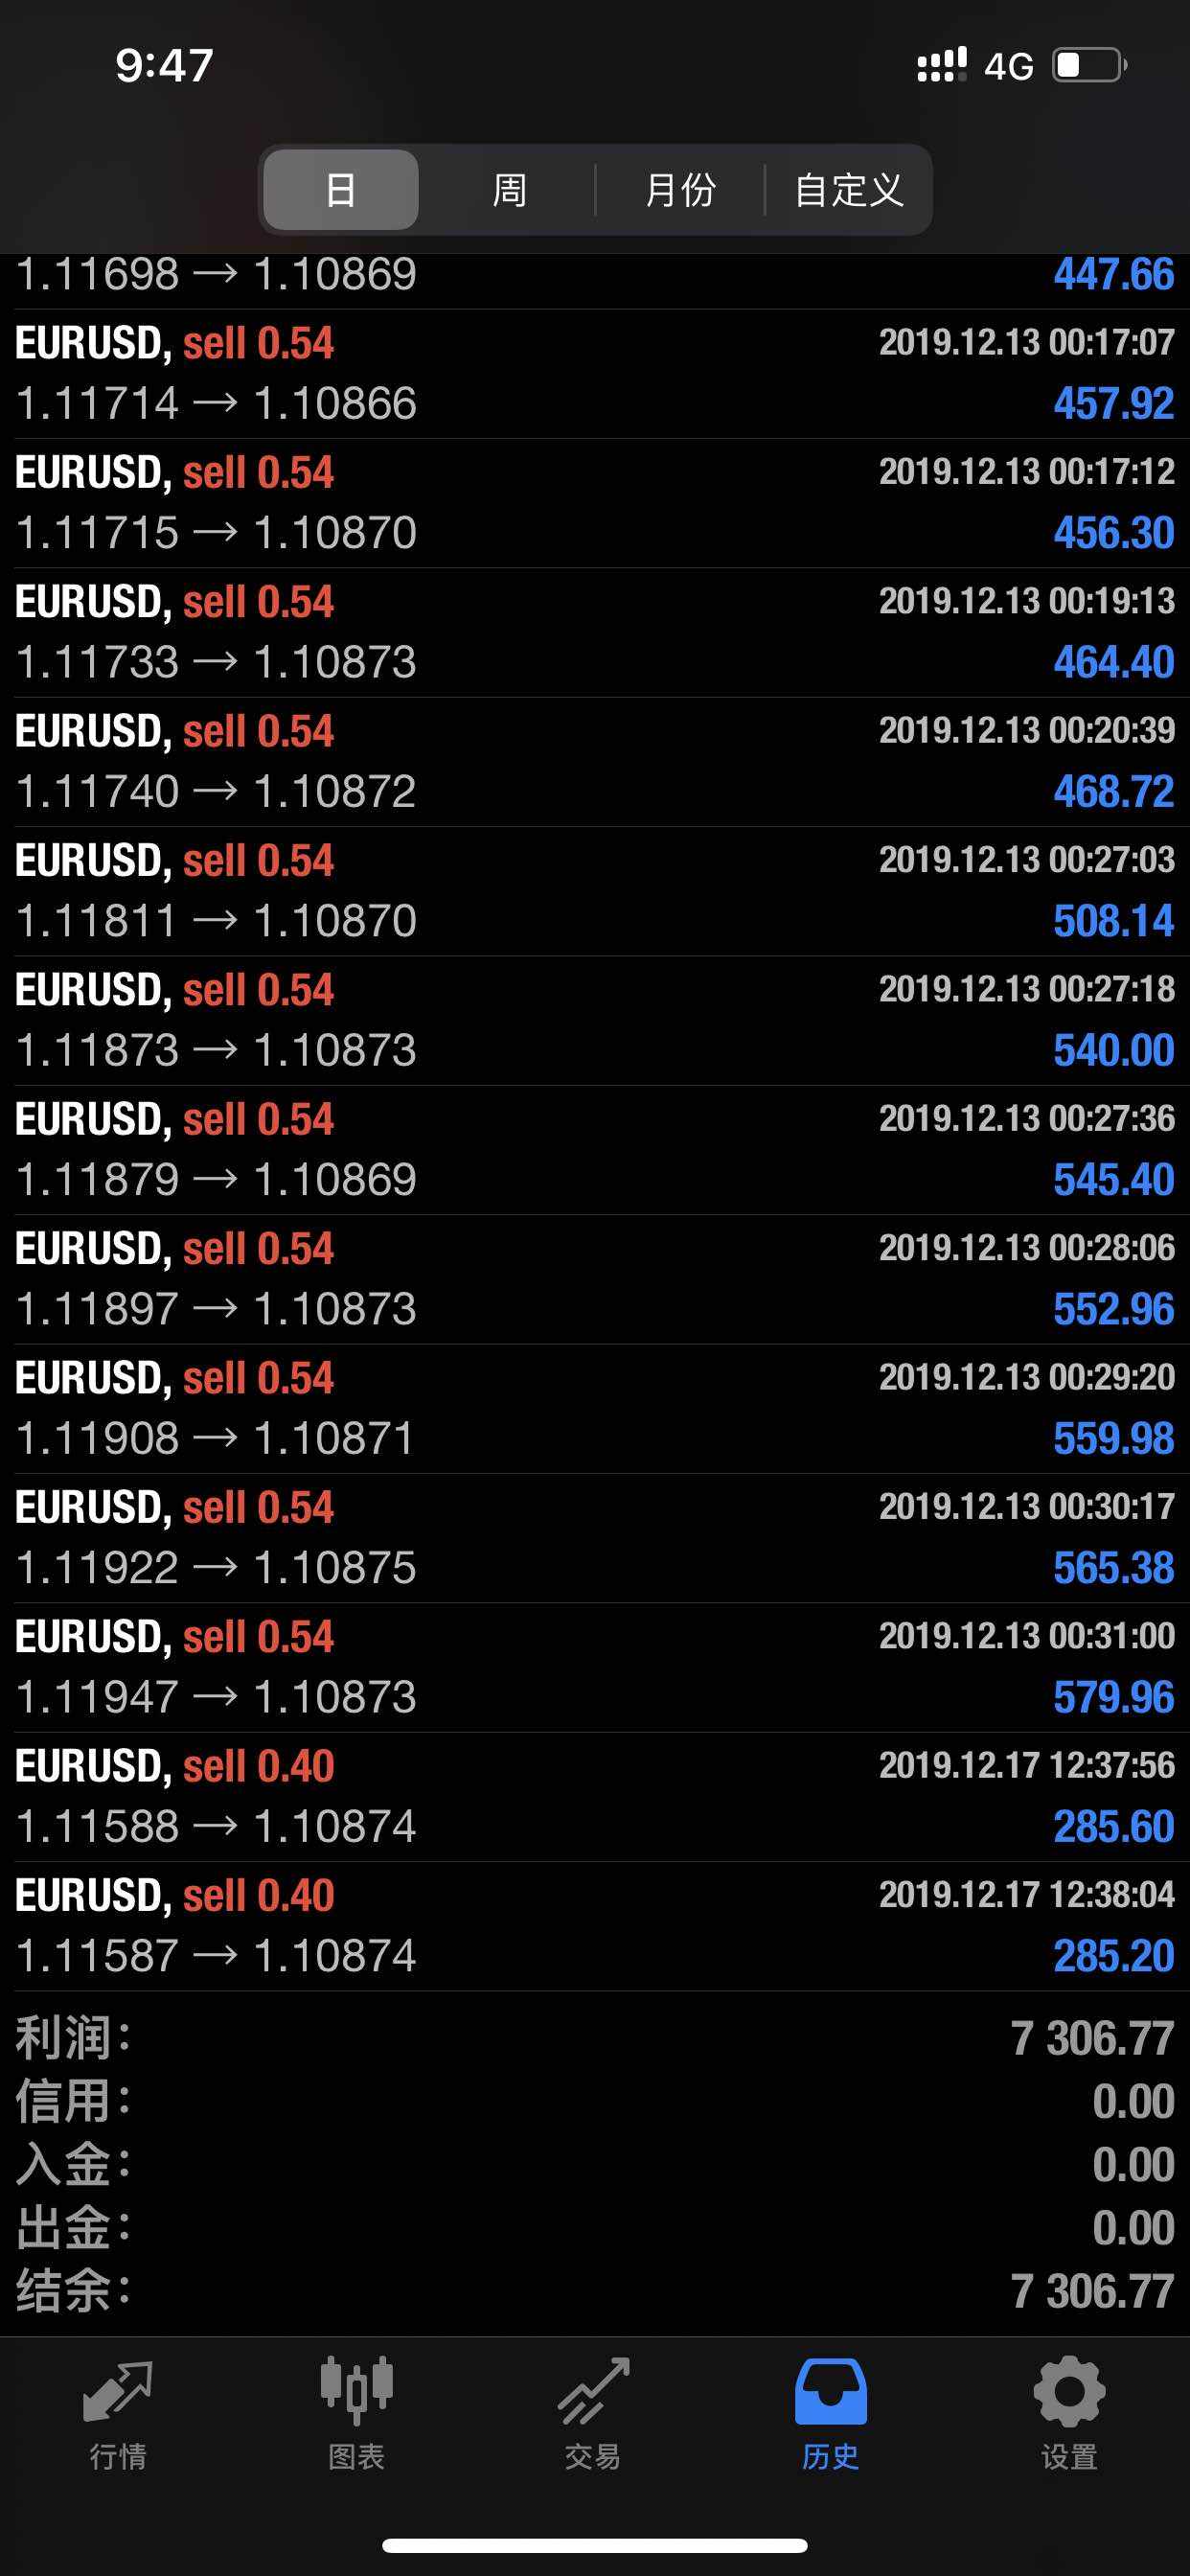Select the sell order closed at 00:19:13
Viewport: 1190px width, 2576px height.
(594, 632)
